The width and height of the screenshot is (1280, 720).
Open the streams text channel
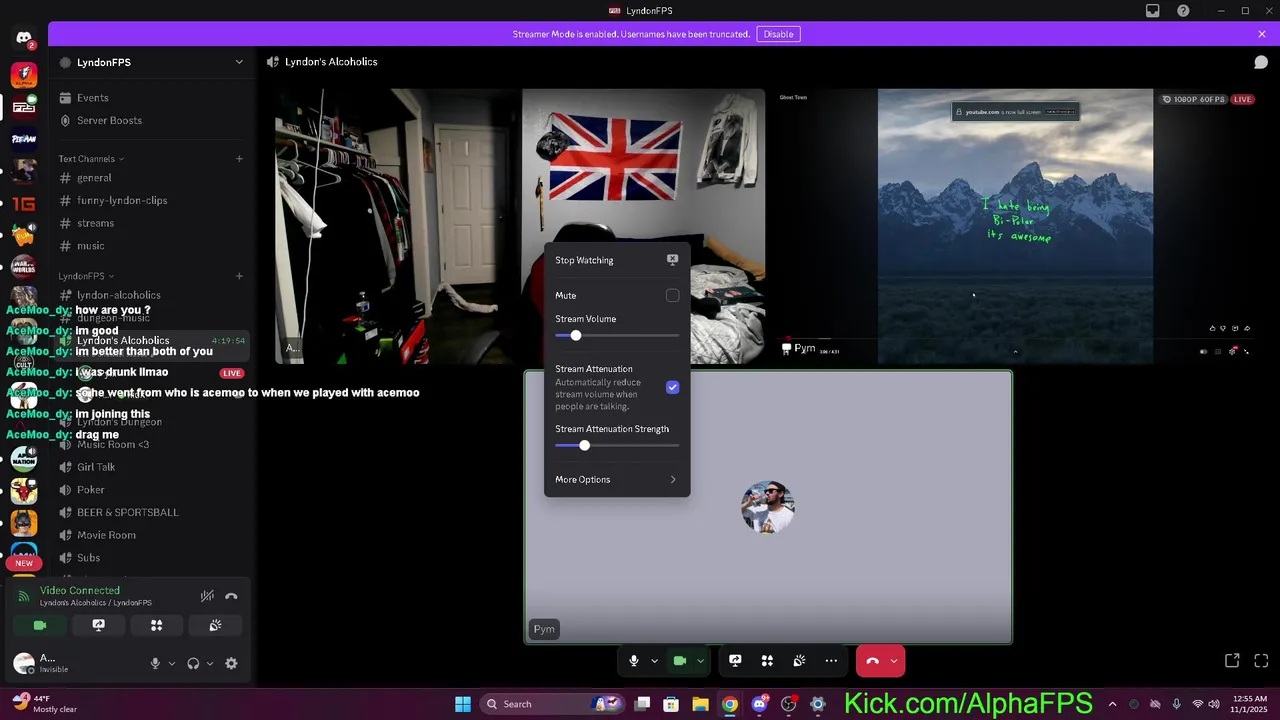click(150, 223)
